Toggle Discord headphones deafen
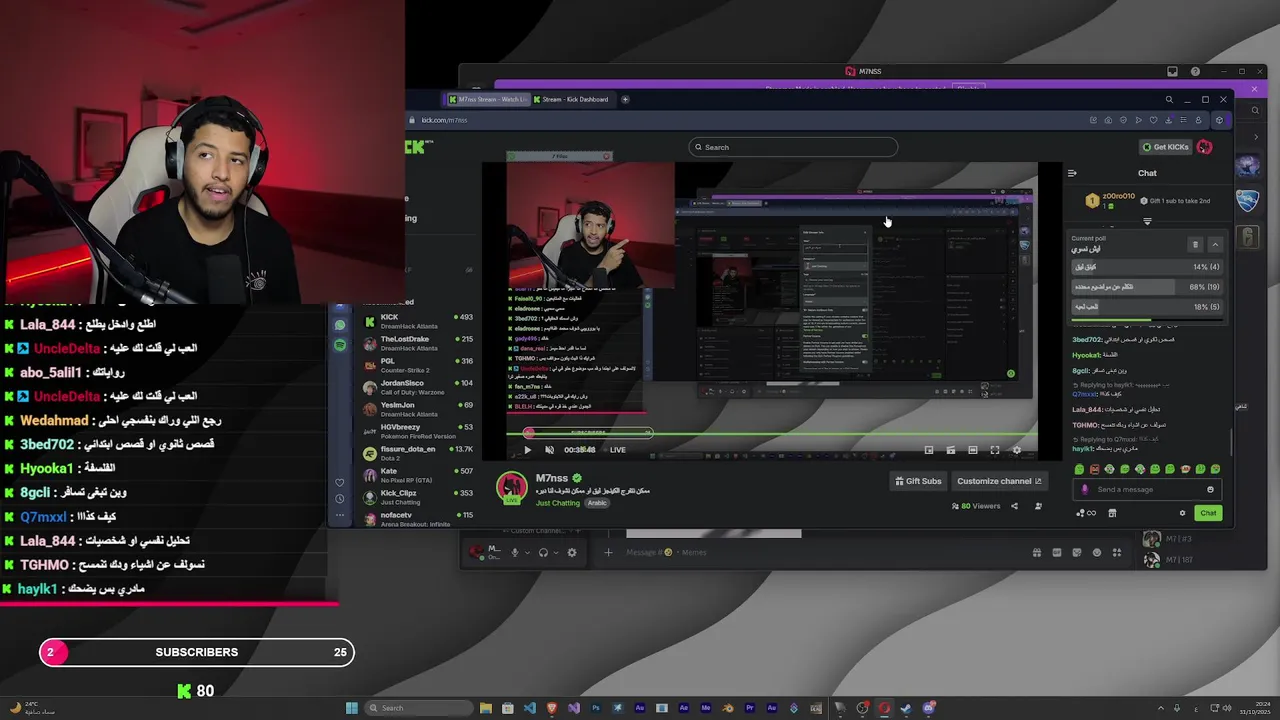 [x=543, y=552]
